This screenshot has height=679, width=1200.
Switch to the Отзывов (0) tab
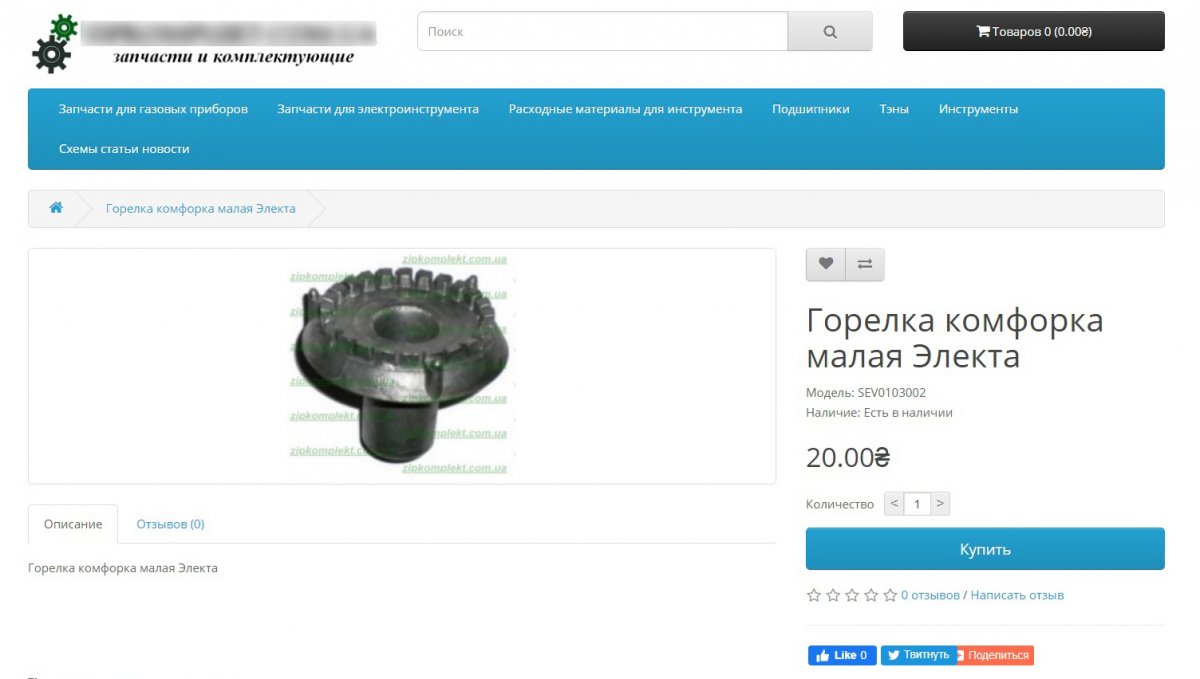171,524
